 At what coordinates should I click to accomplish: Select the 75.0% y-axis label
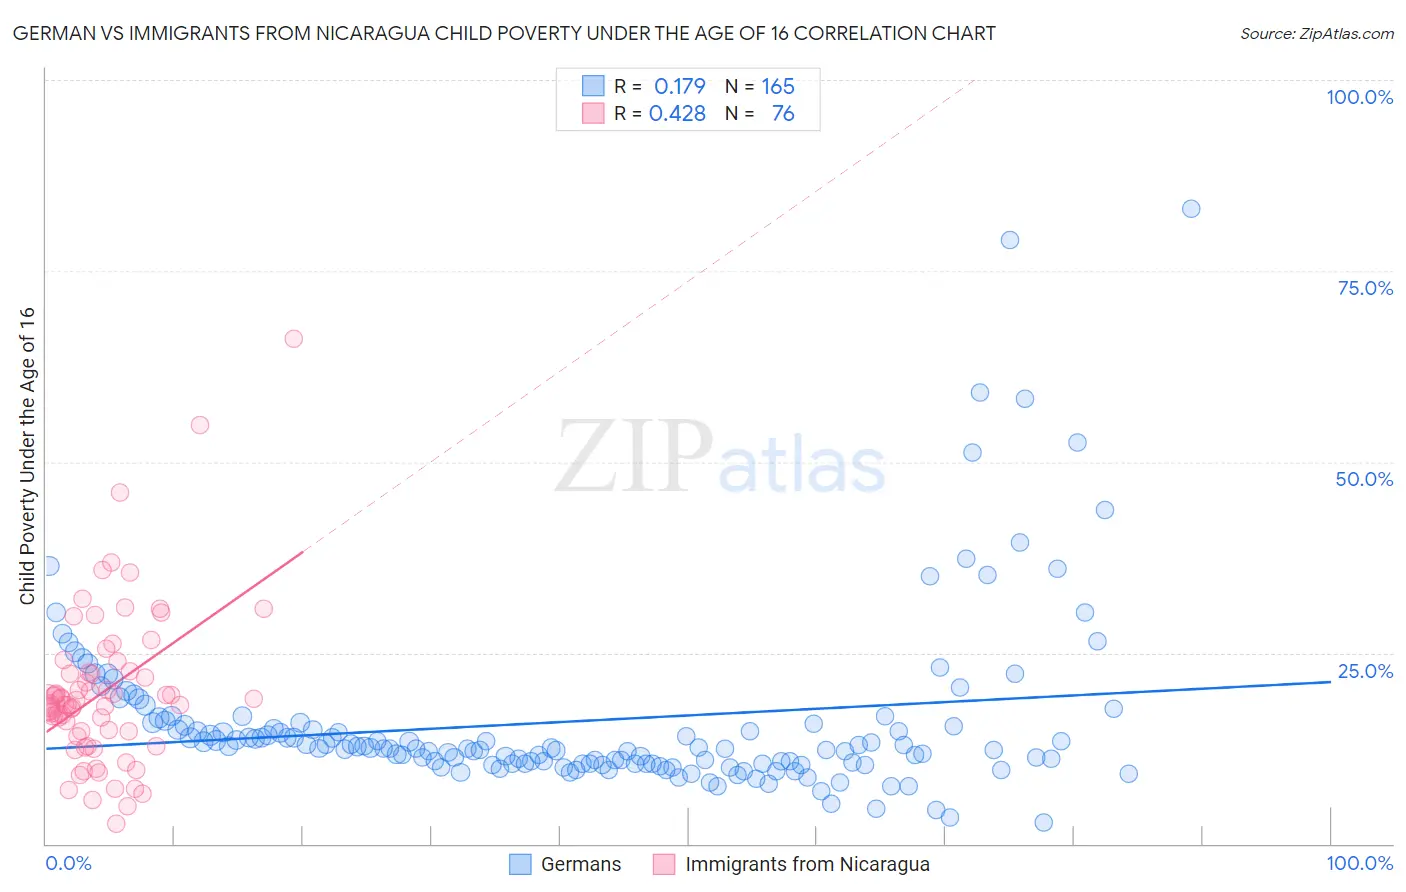[x=1365, y=288]
